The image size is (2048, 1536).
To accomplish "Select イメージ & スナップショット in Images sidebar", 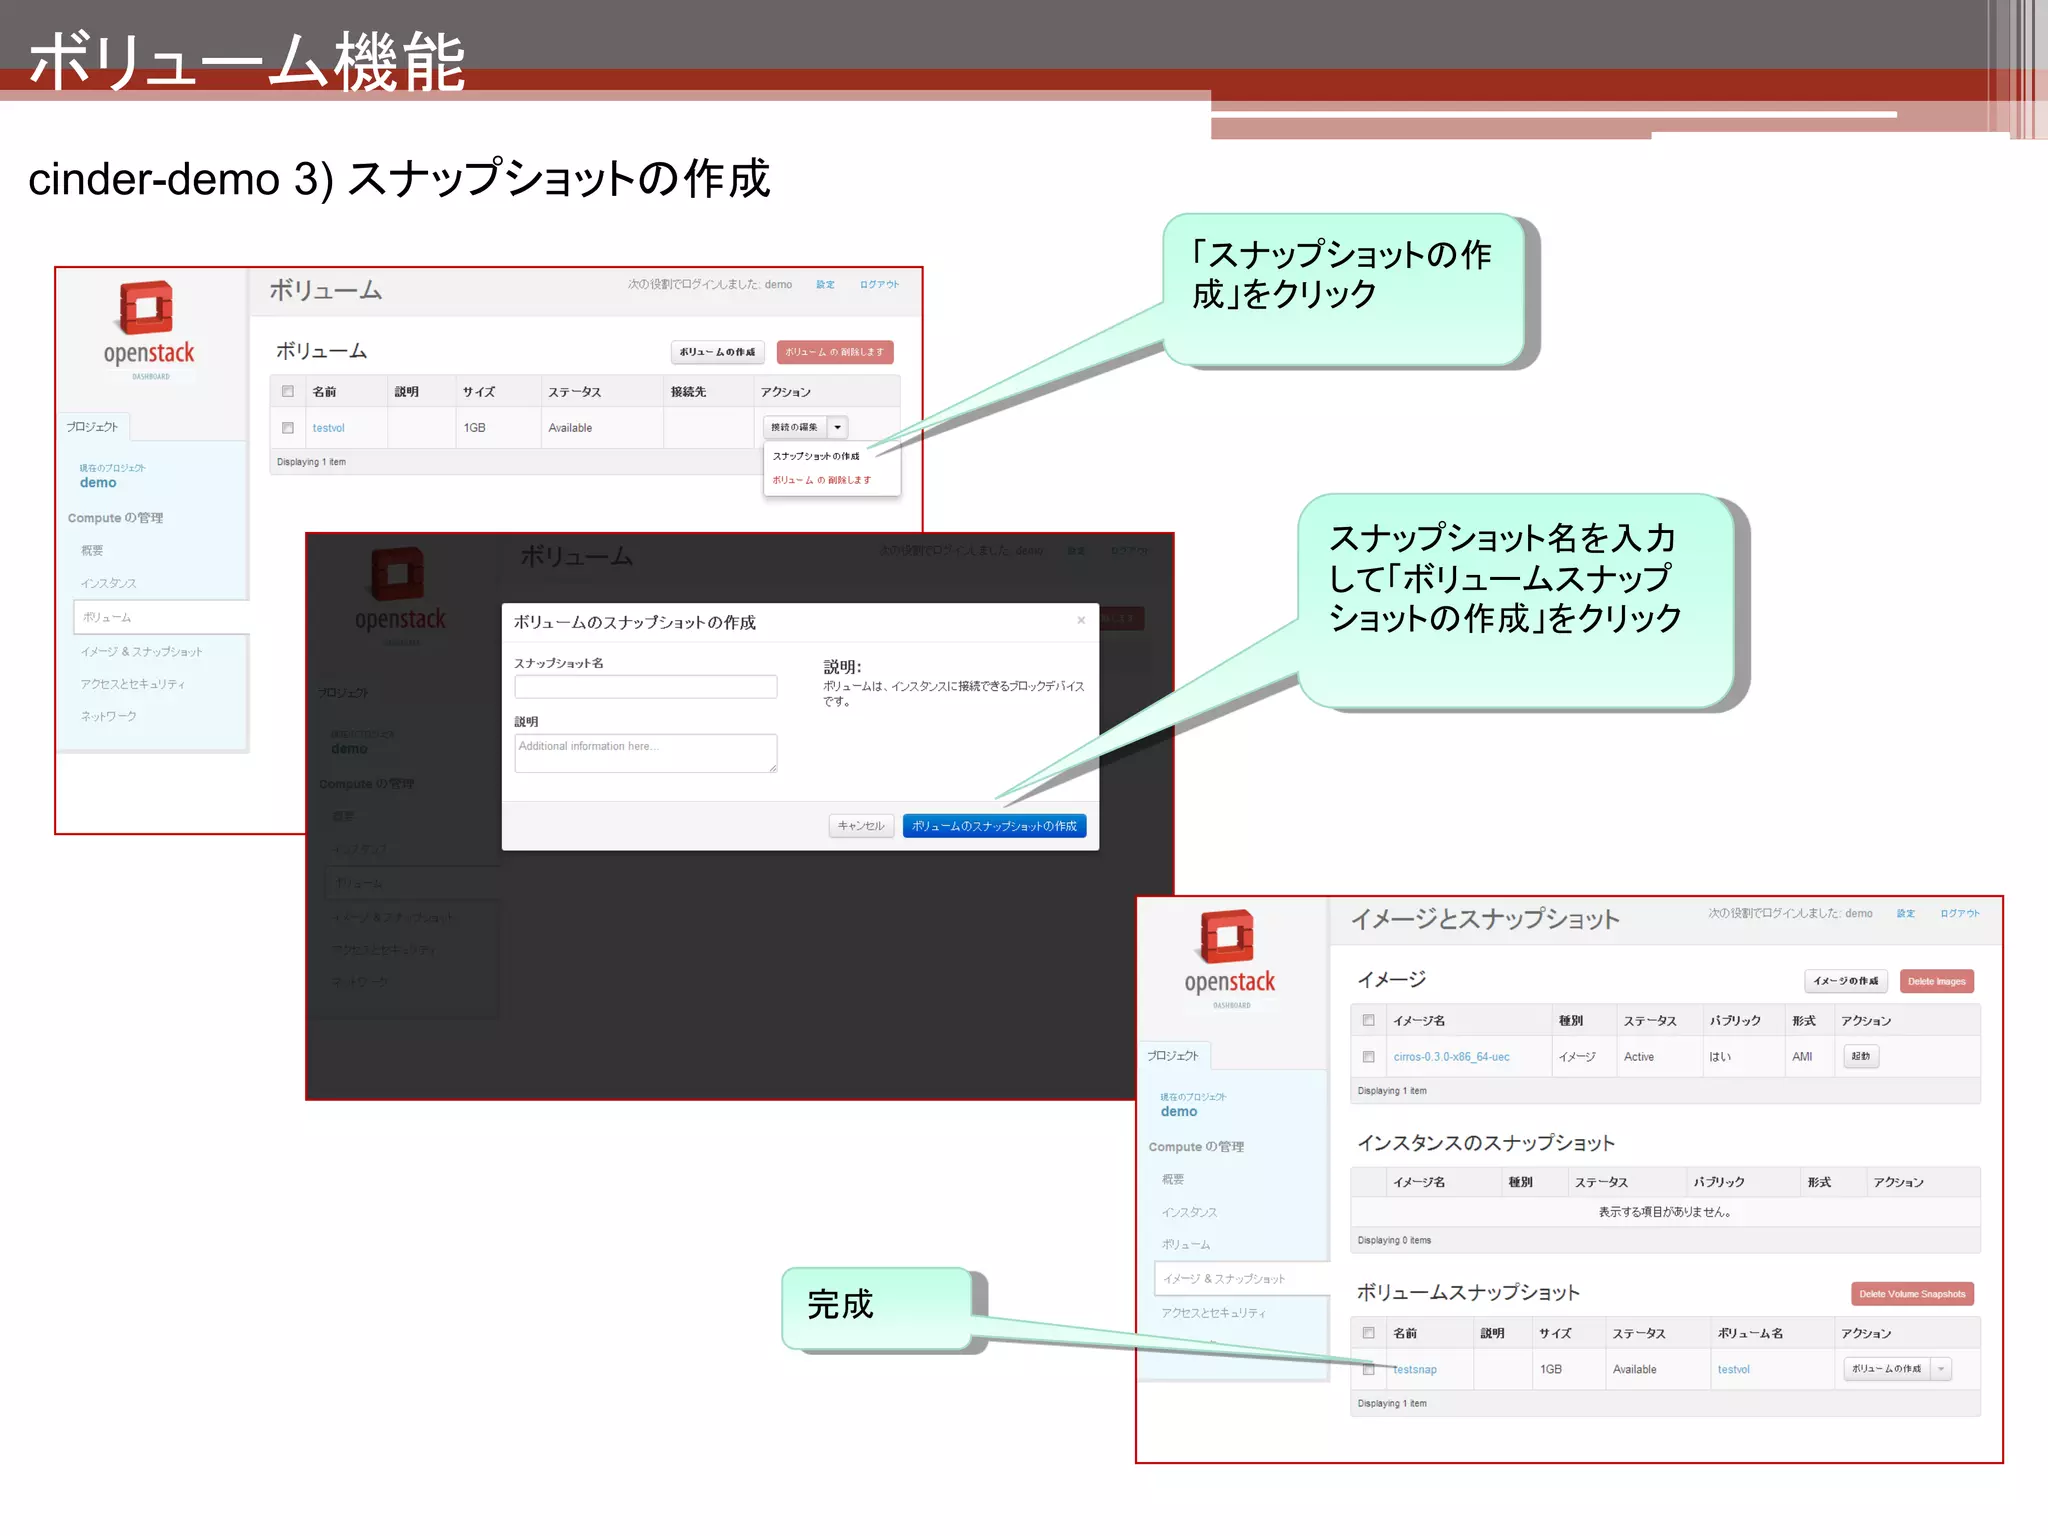I will 1241,1278.
